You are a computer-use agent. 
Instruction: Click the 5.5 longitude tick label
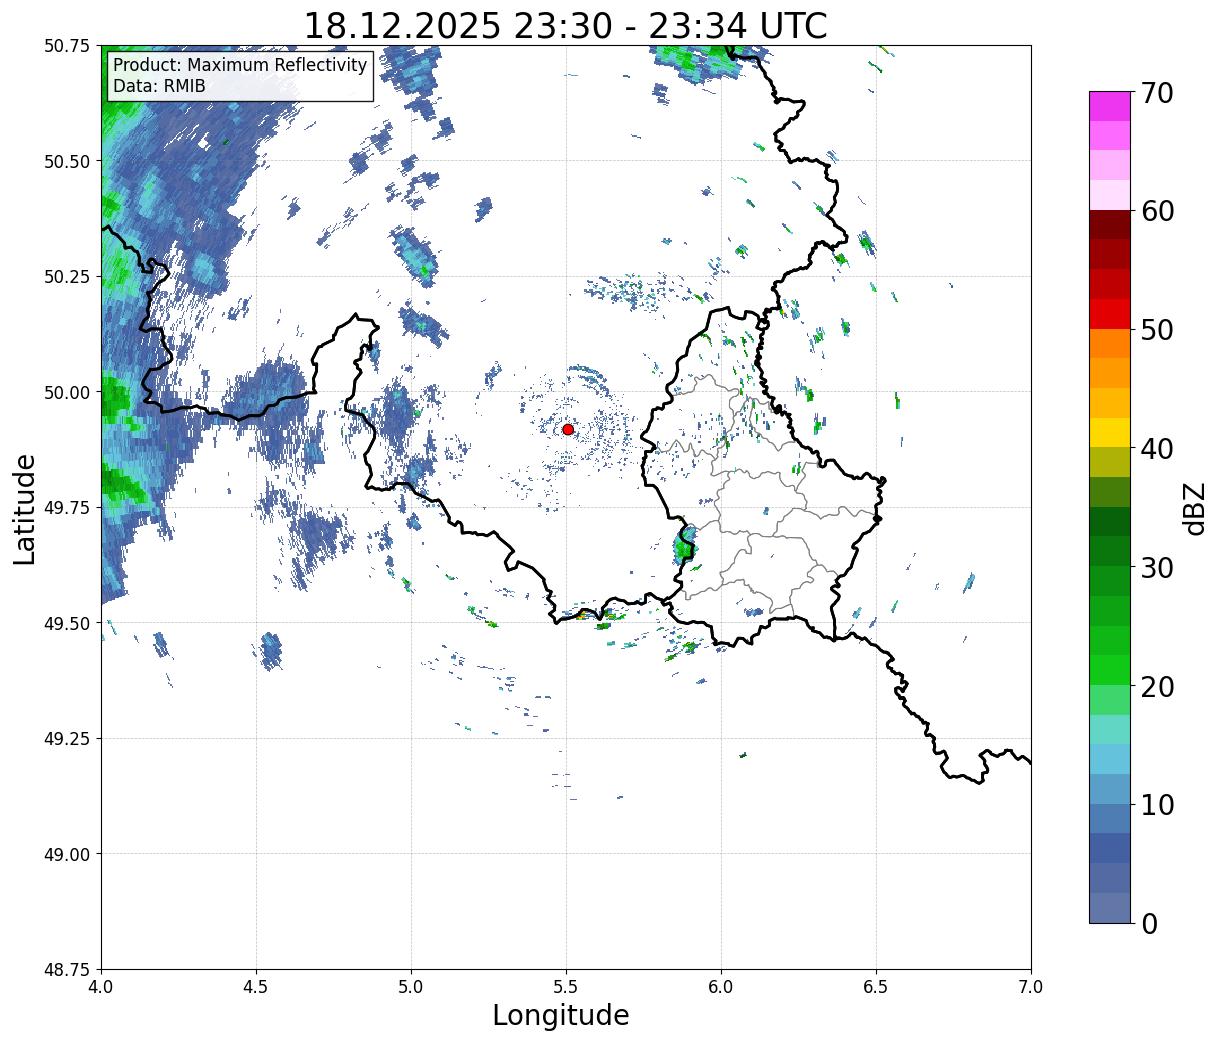[x=566, y=986]
